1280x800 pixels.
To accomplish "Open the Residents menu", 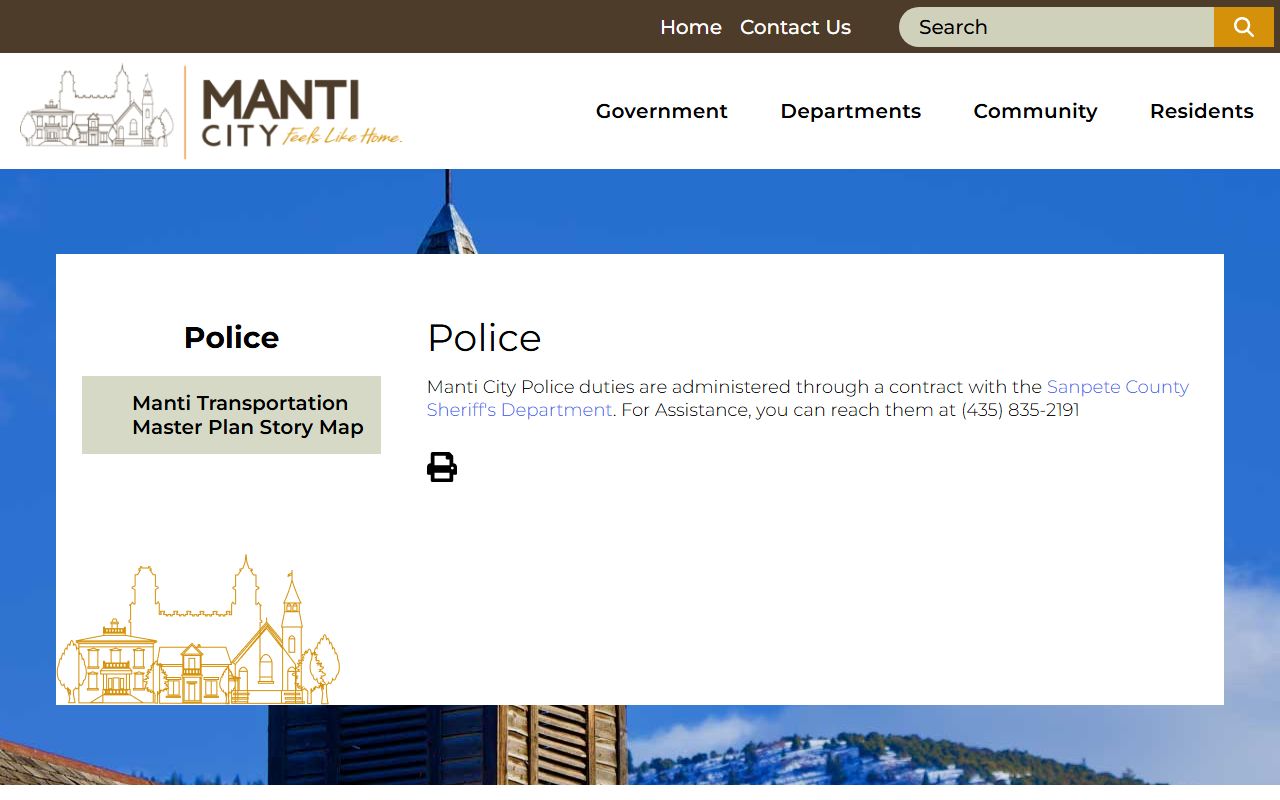I will [1202, 111].
